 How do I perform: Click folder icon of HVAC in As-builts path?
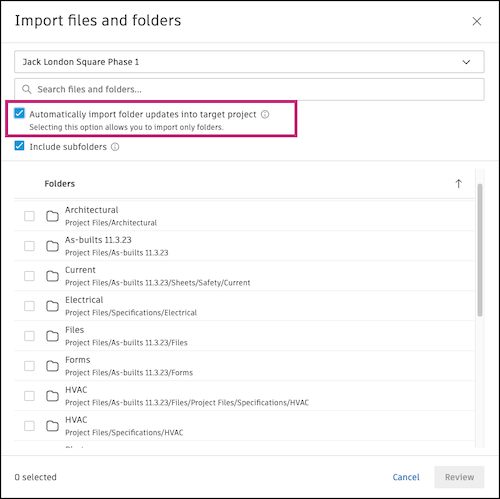click(x=52, y=396)
